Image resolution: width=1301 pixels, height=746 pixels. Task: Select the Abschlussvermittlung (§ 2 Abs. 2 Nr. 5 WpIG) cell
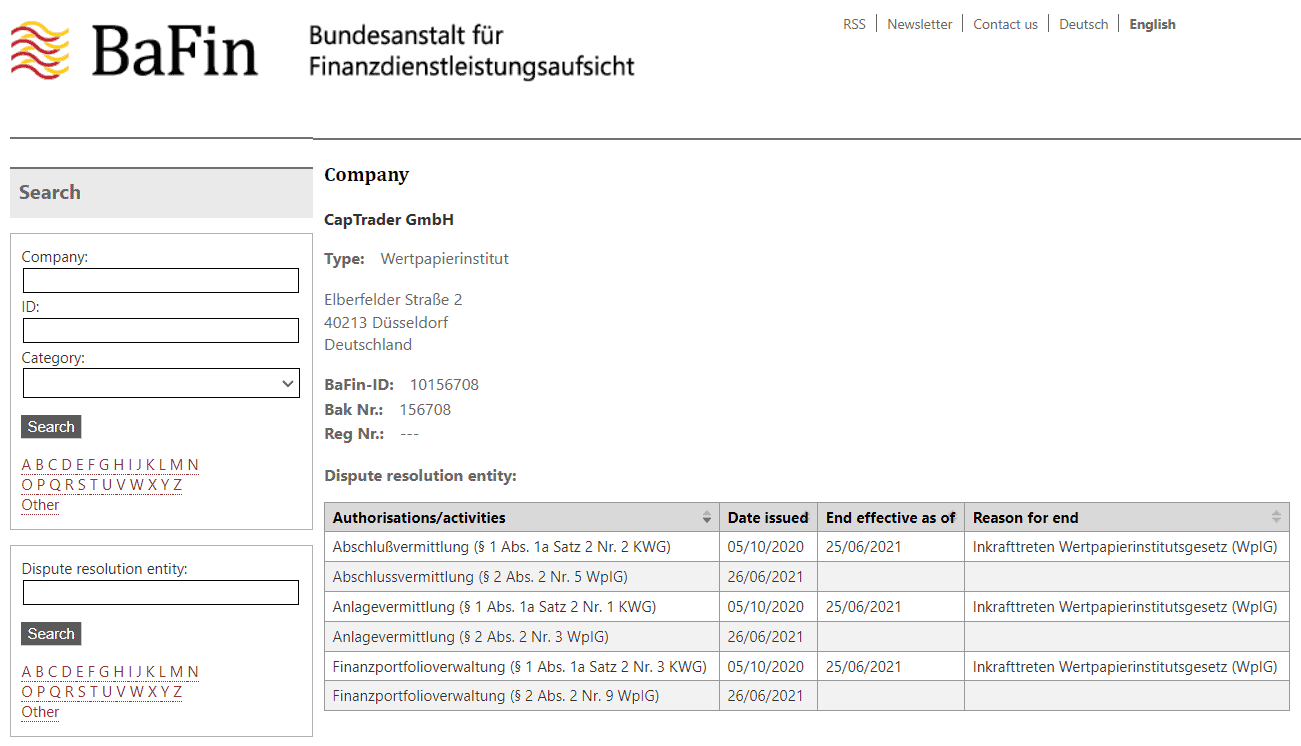[522, 577]
